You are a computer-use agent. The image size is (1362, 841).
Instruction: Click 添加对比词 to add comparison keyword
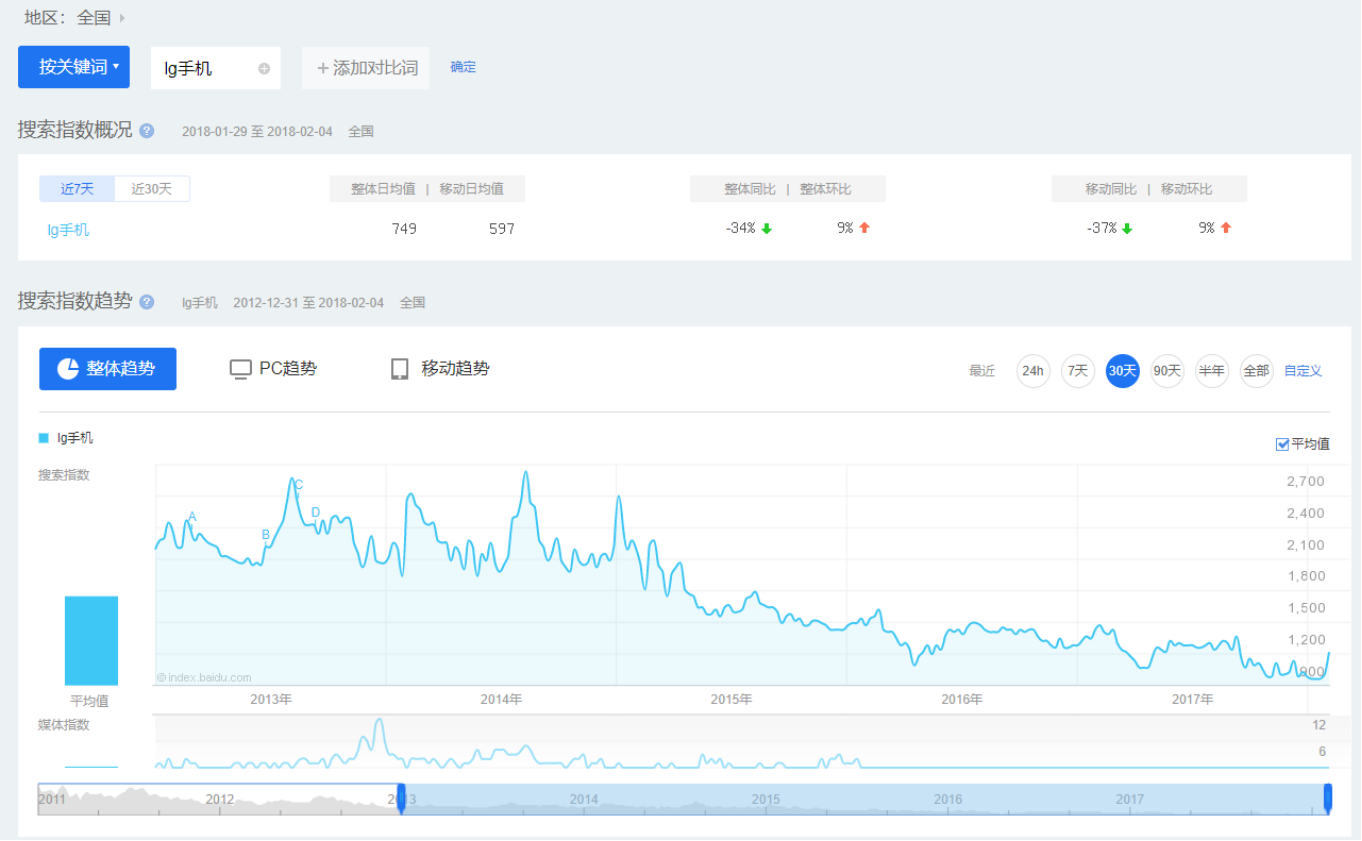click(x=366, y=68)
